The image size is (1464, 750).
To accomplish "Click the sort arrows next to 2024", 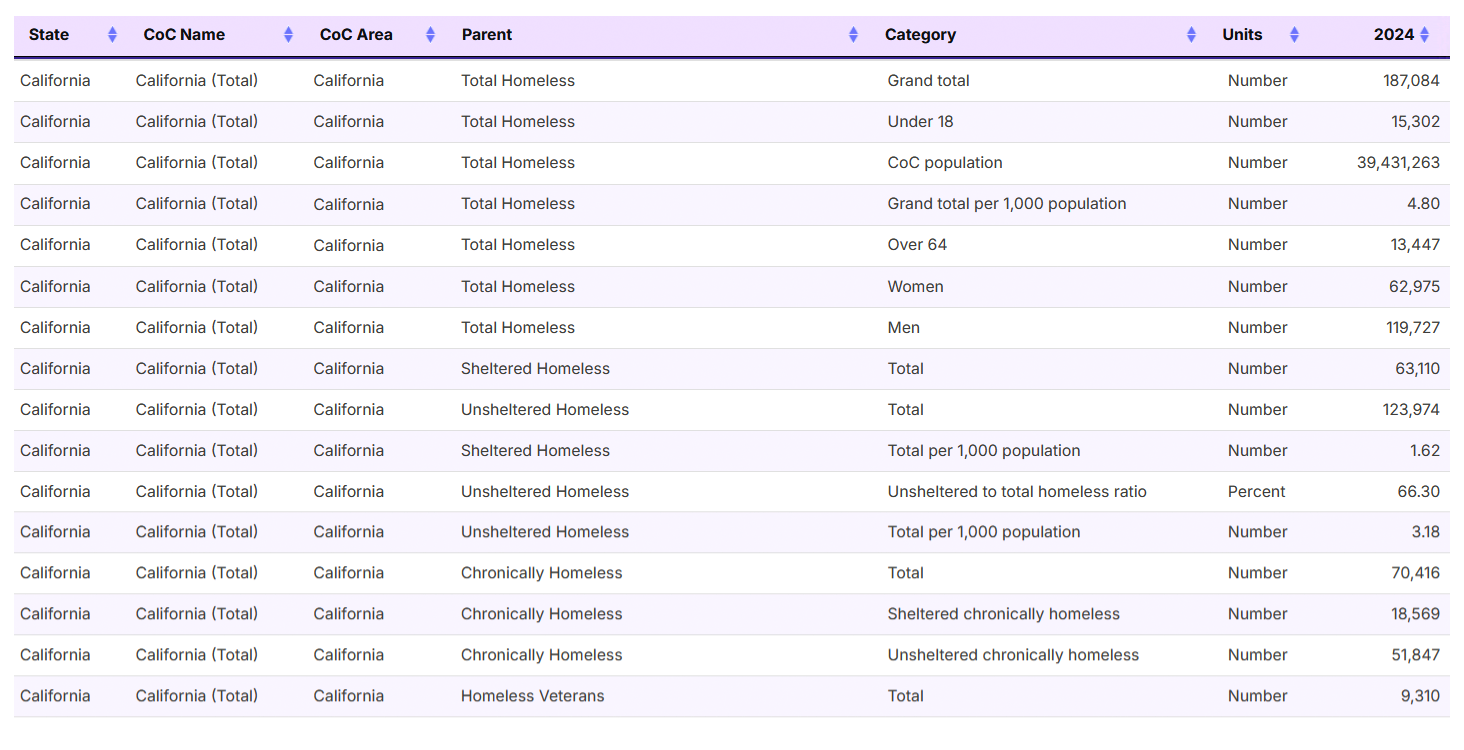I will coord(1425,35).
